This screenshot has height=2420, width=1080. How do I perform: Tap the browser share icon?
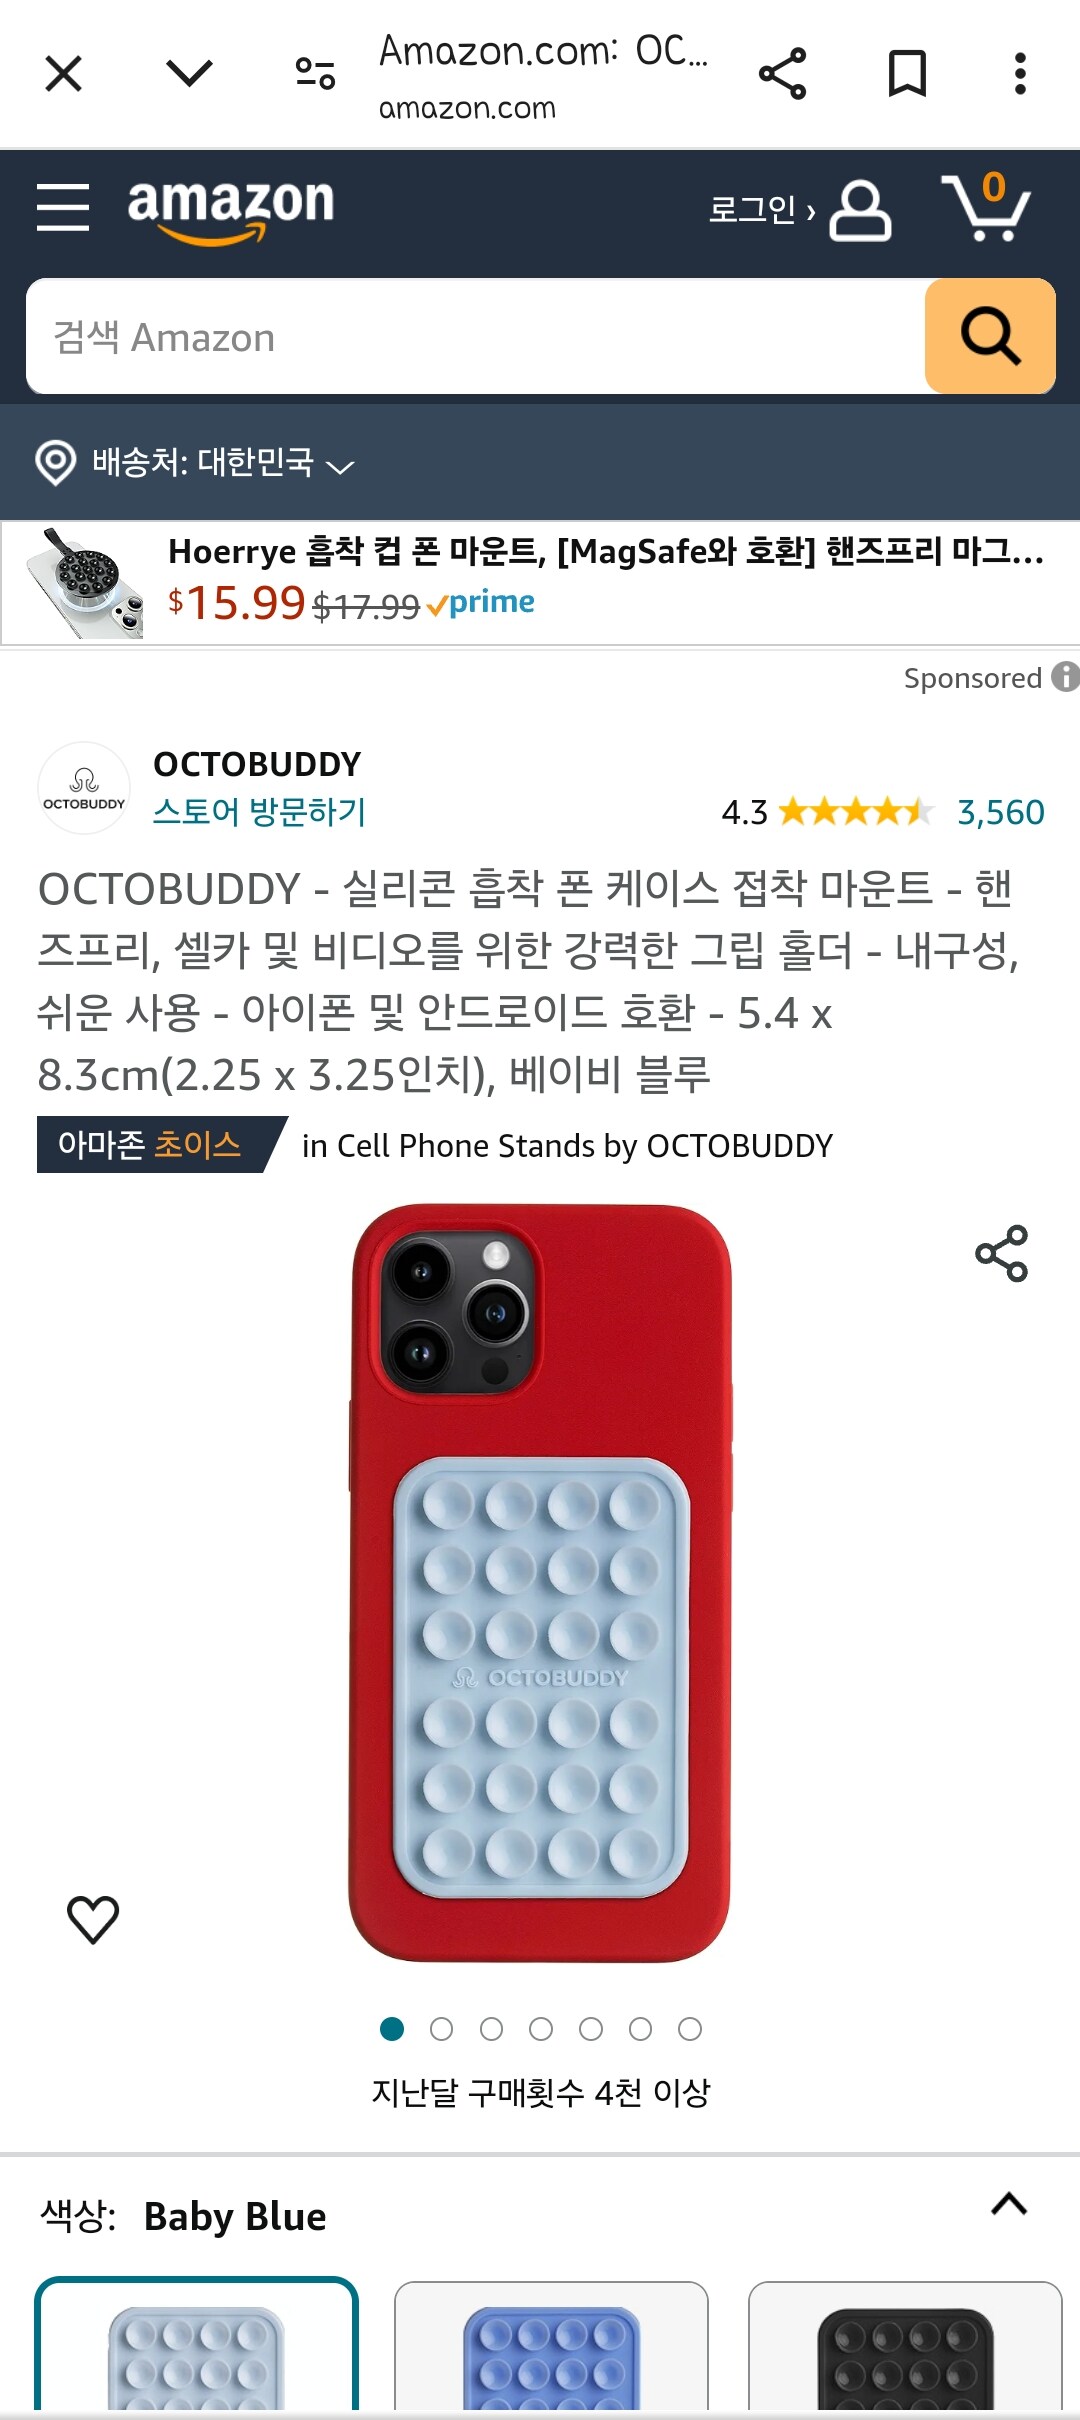[x=782, y=74]
